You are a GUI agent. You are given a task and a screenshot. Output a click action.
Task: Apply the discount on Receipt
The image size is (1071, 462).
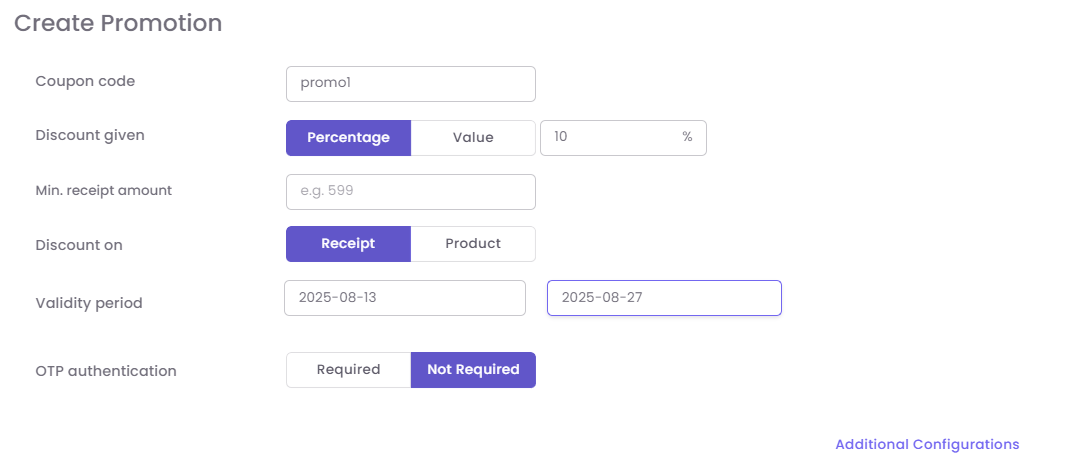click(348, 244)
